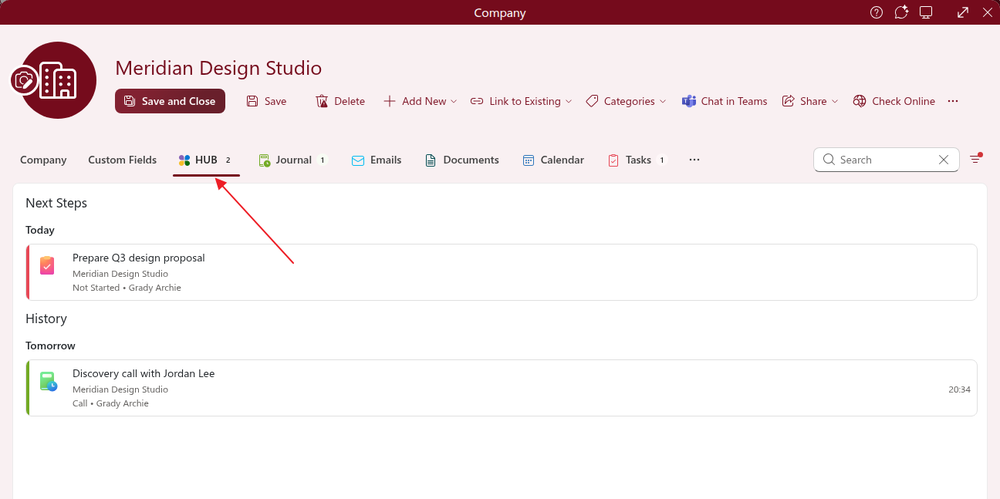Click Check Online button

click(x=893, y=101)
